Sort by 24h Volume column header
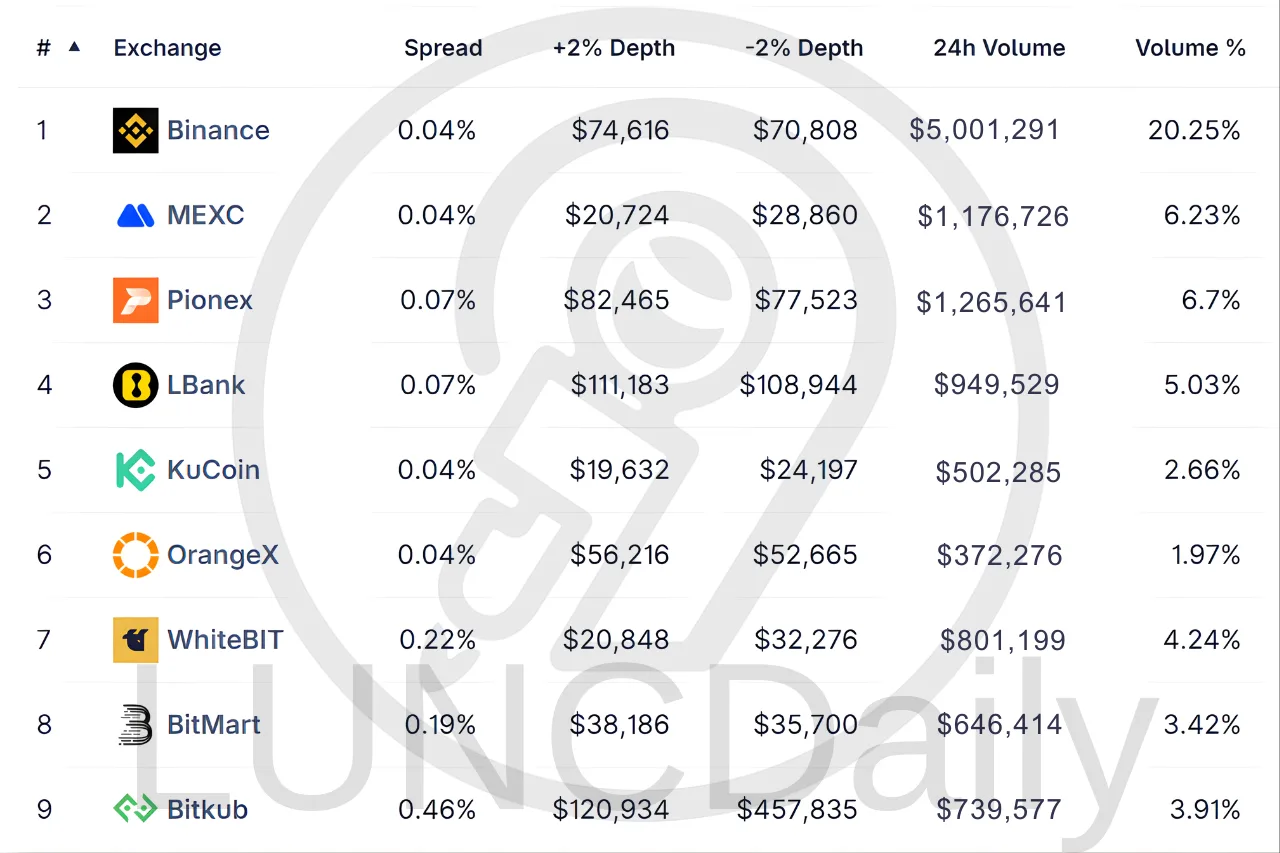Image resolution: width=1280 pixels, height=853 pixels. 999,48
